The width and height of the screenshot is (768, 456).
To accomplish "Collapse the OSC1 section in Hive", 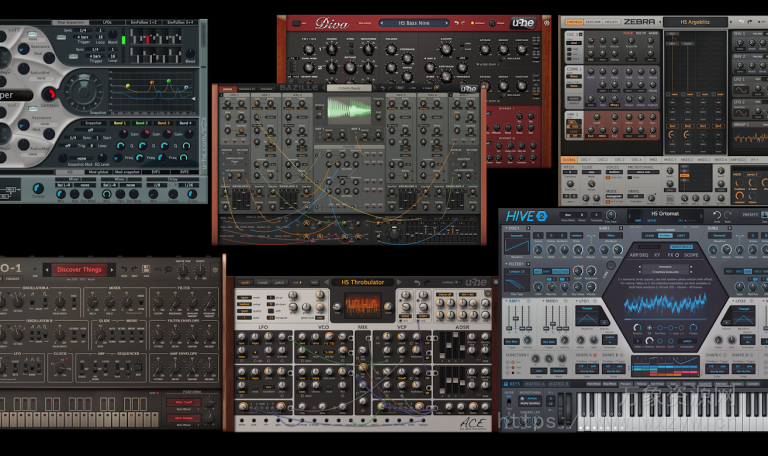I will click(506, 228).
